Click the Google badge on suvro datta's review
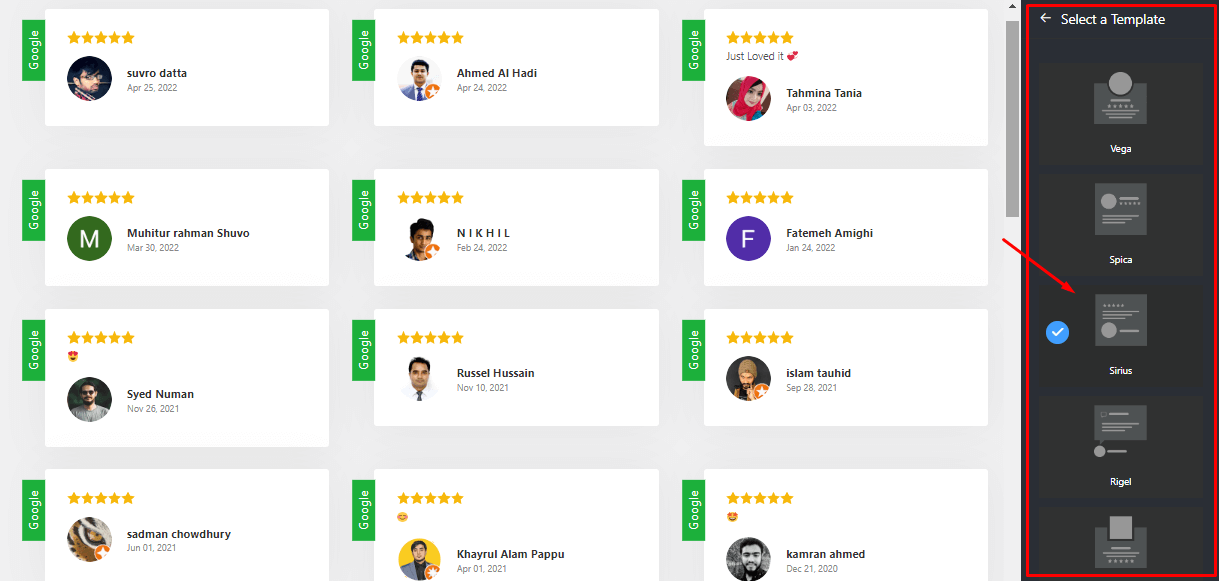1219x581 pixels. tap(34, 50)
